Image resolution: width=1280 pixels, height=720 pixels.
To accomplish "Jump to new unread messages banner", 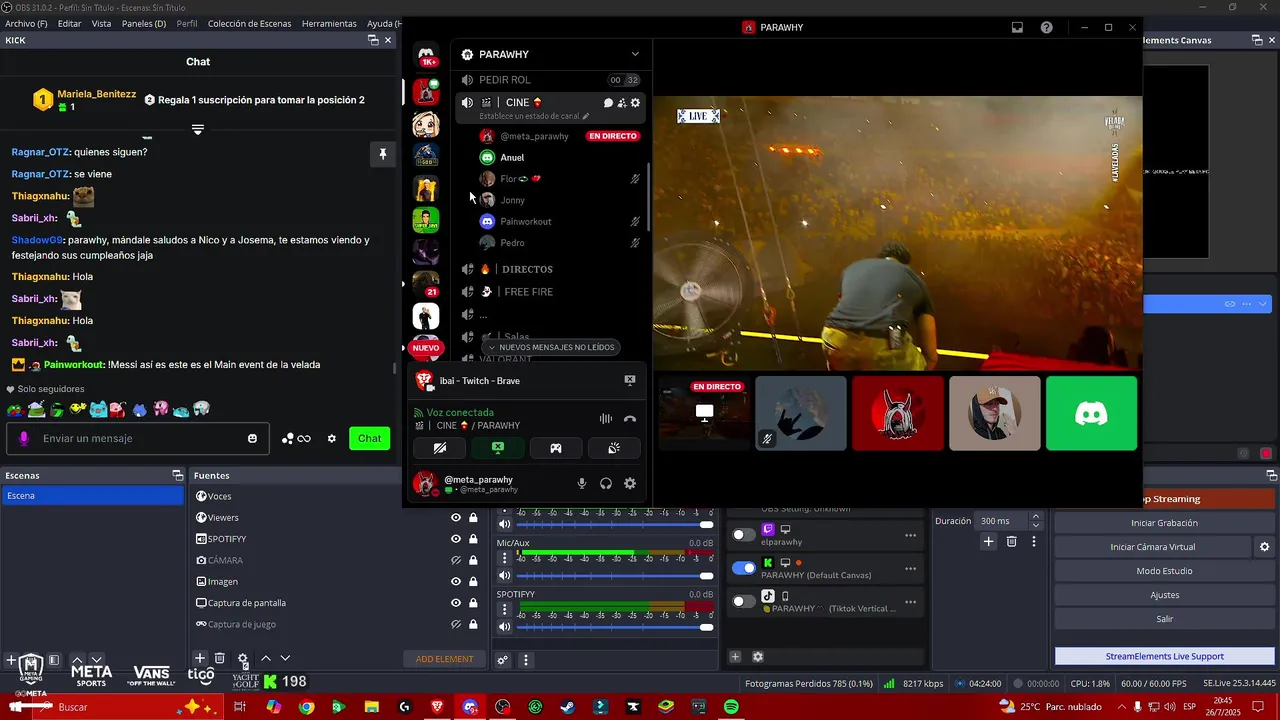I will [x=551, y=347].
